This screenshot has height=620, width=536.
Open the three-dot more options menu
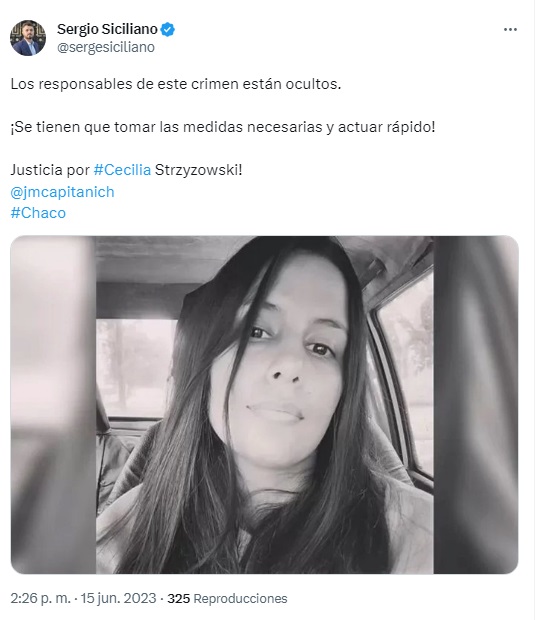510,30
